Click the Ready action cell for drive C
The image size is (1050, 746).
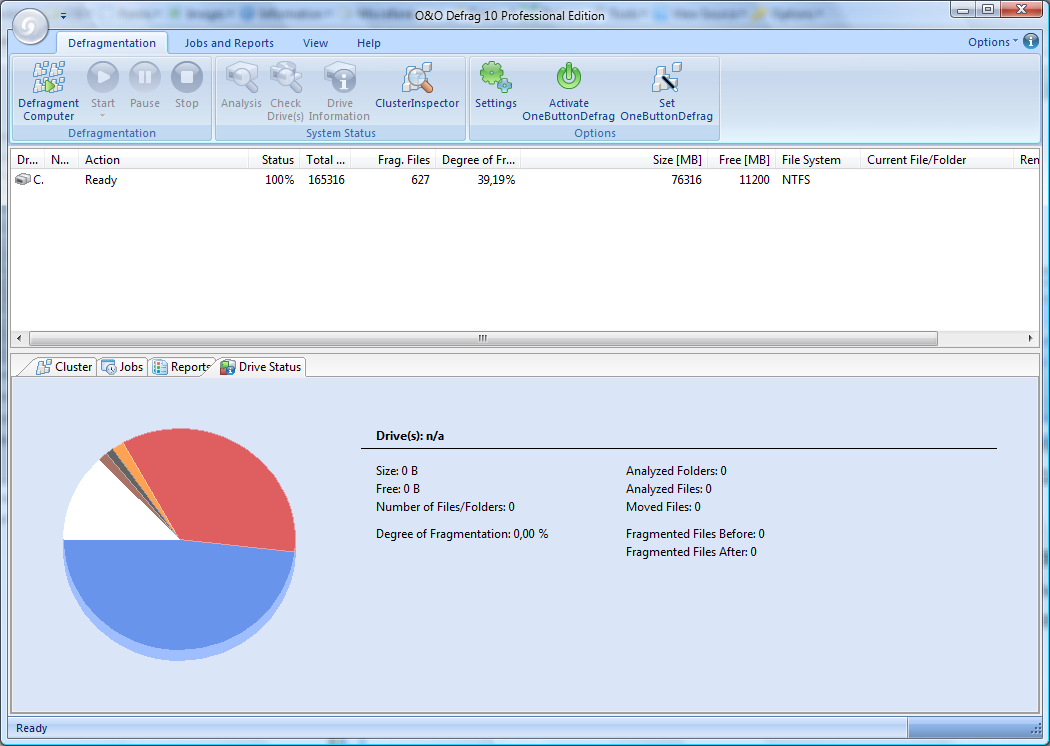pyautogui.click(x=101, y=179)
